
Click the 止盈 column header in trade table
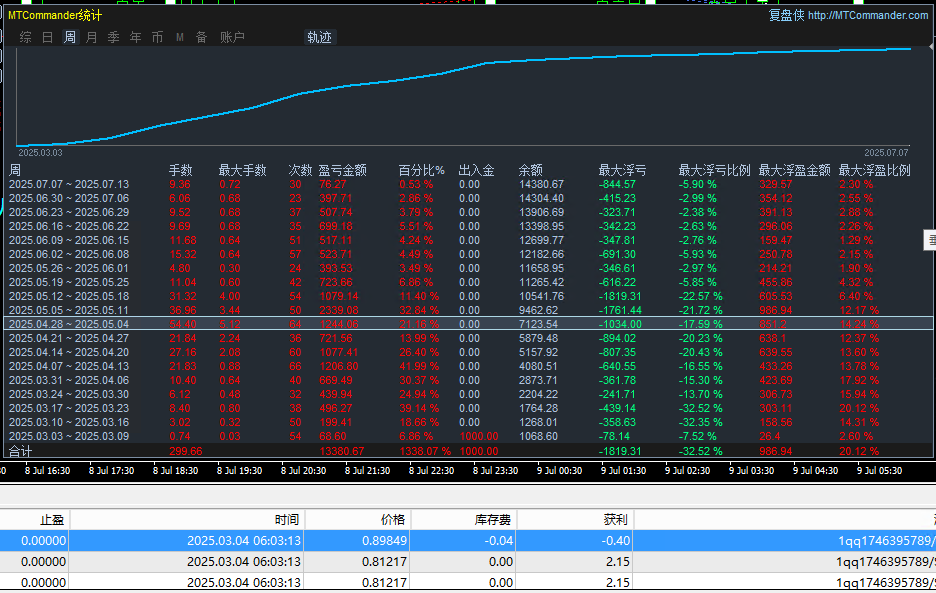52,520
